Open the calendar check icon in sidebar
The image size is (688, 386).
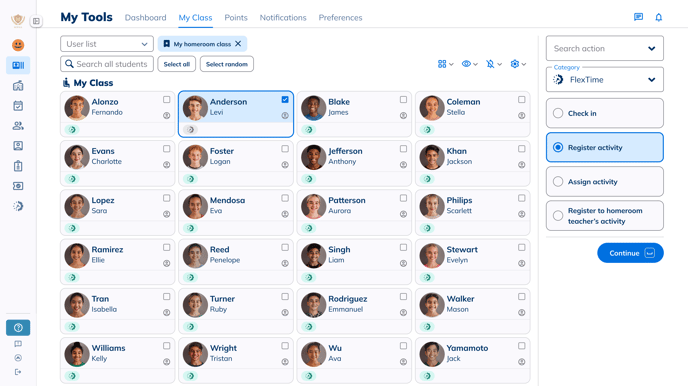pyautogui.click(x=18, y=106)
